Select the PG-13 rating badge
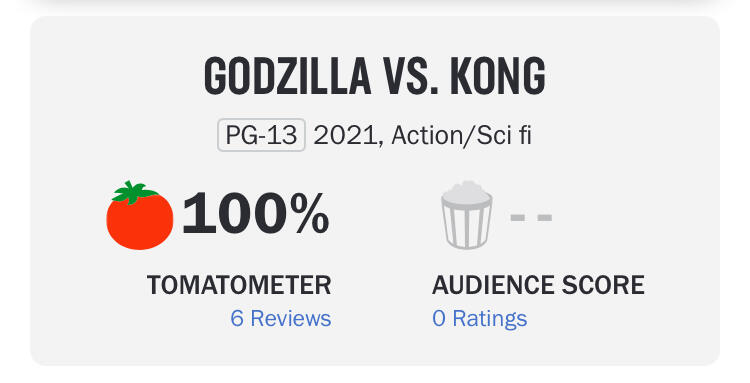 (x=261, y=135)
